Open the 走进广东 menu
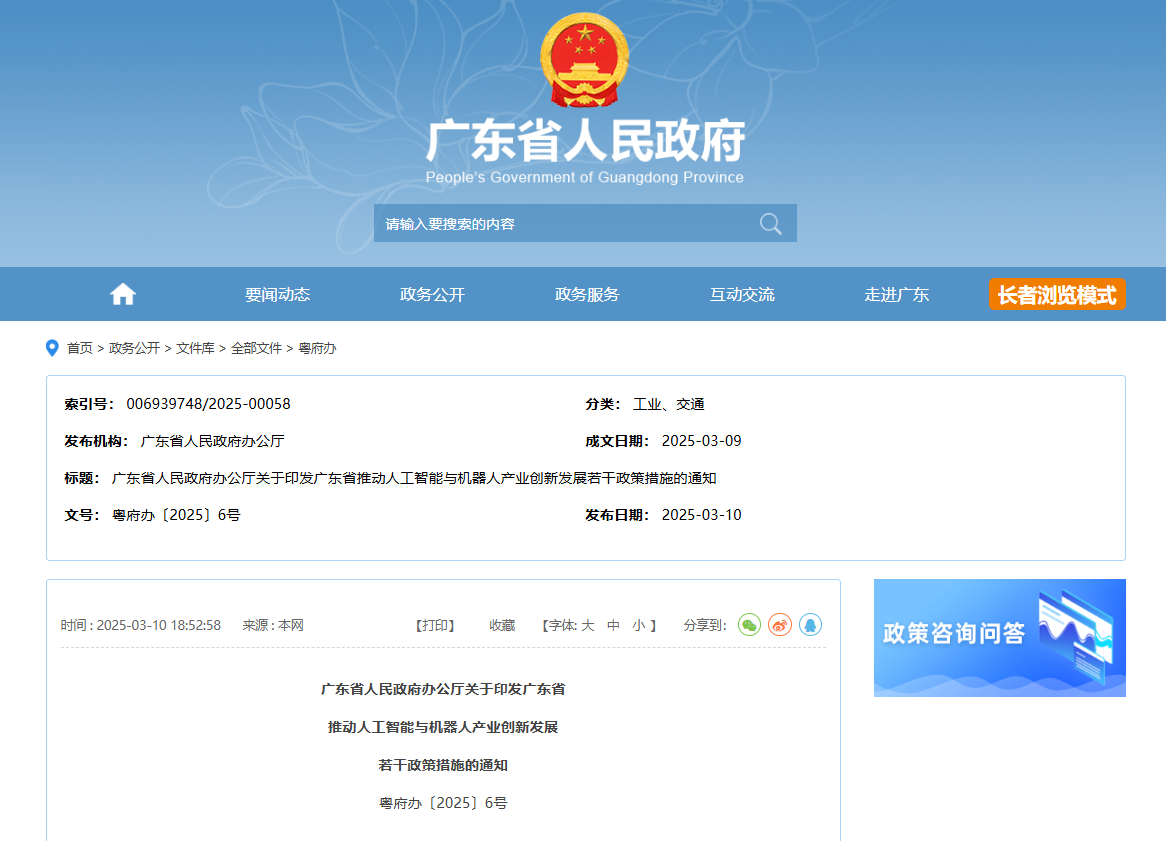 pyautogui.click(x=897, y=294)
